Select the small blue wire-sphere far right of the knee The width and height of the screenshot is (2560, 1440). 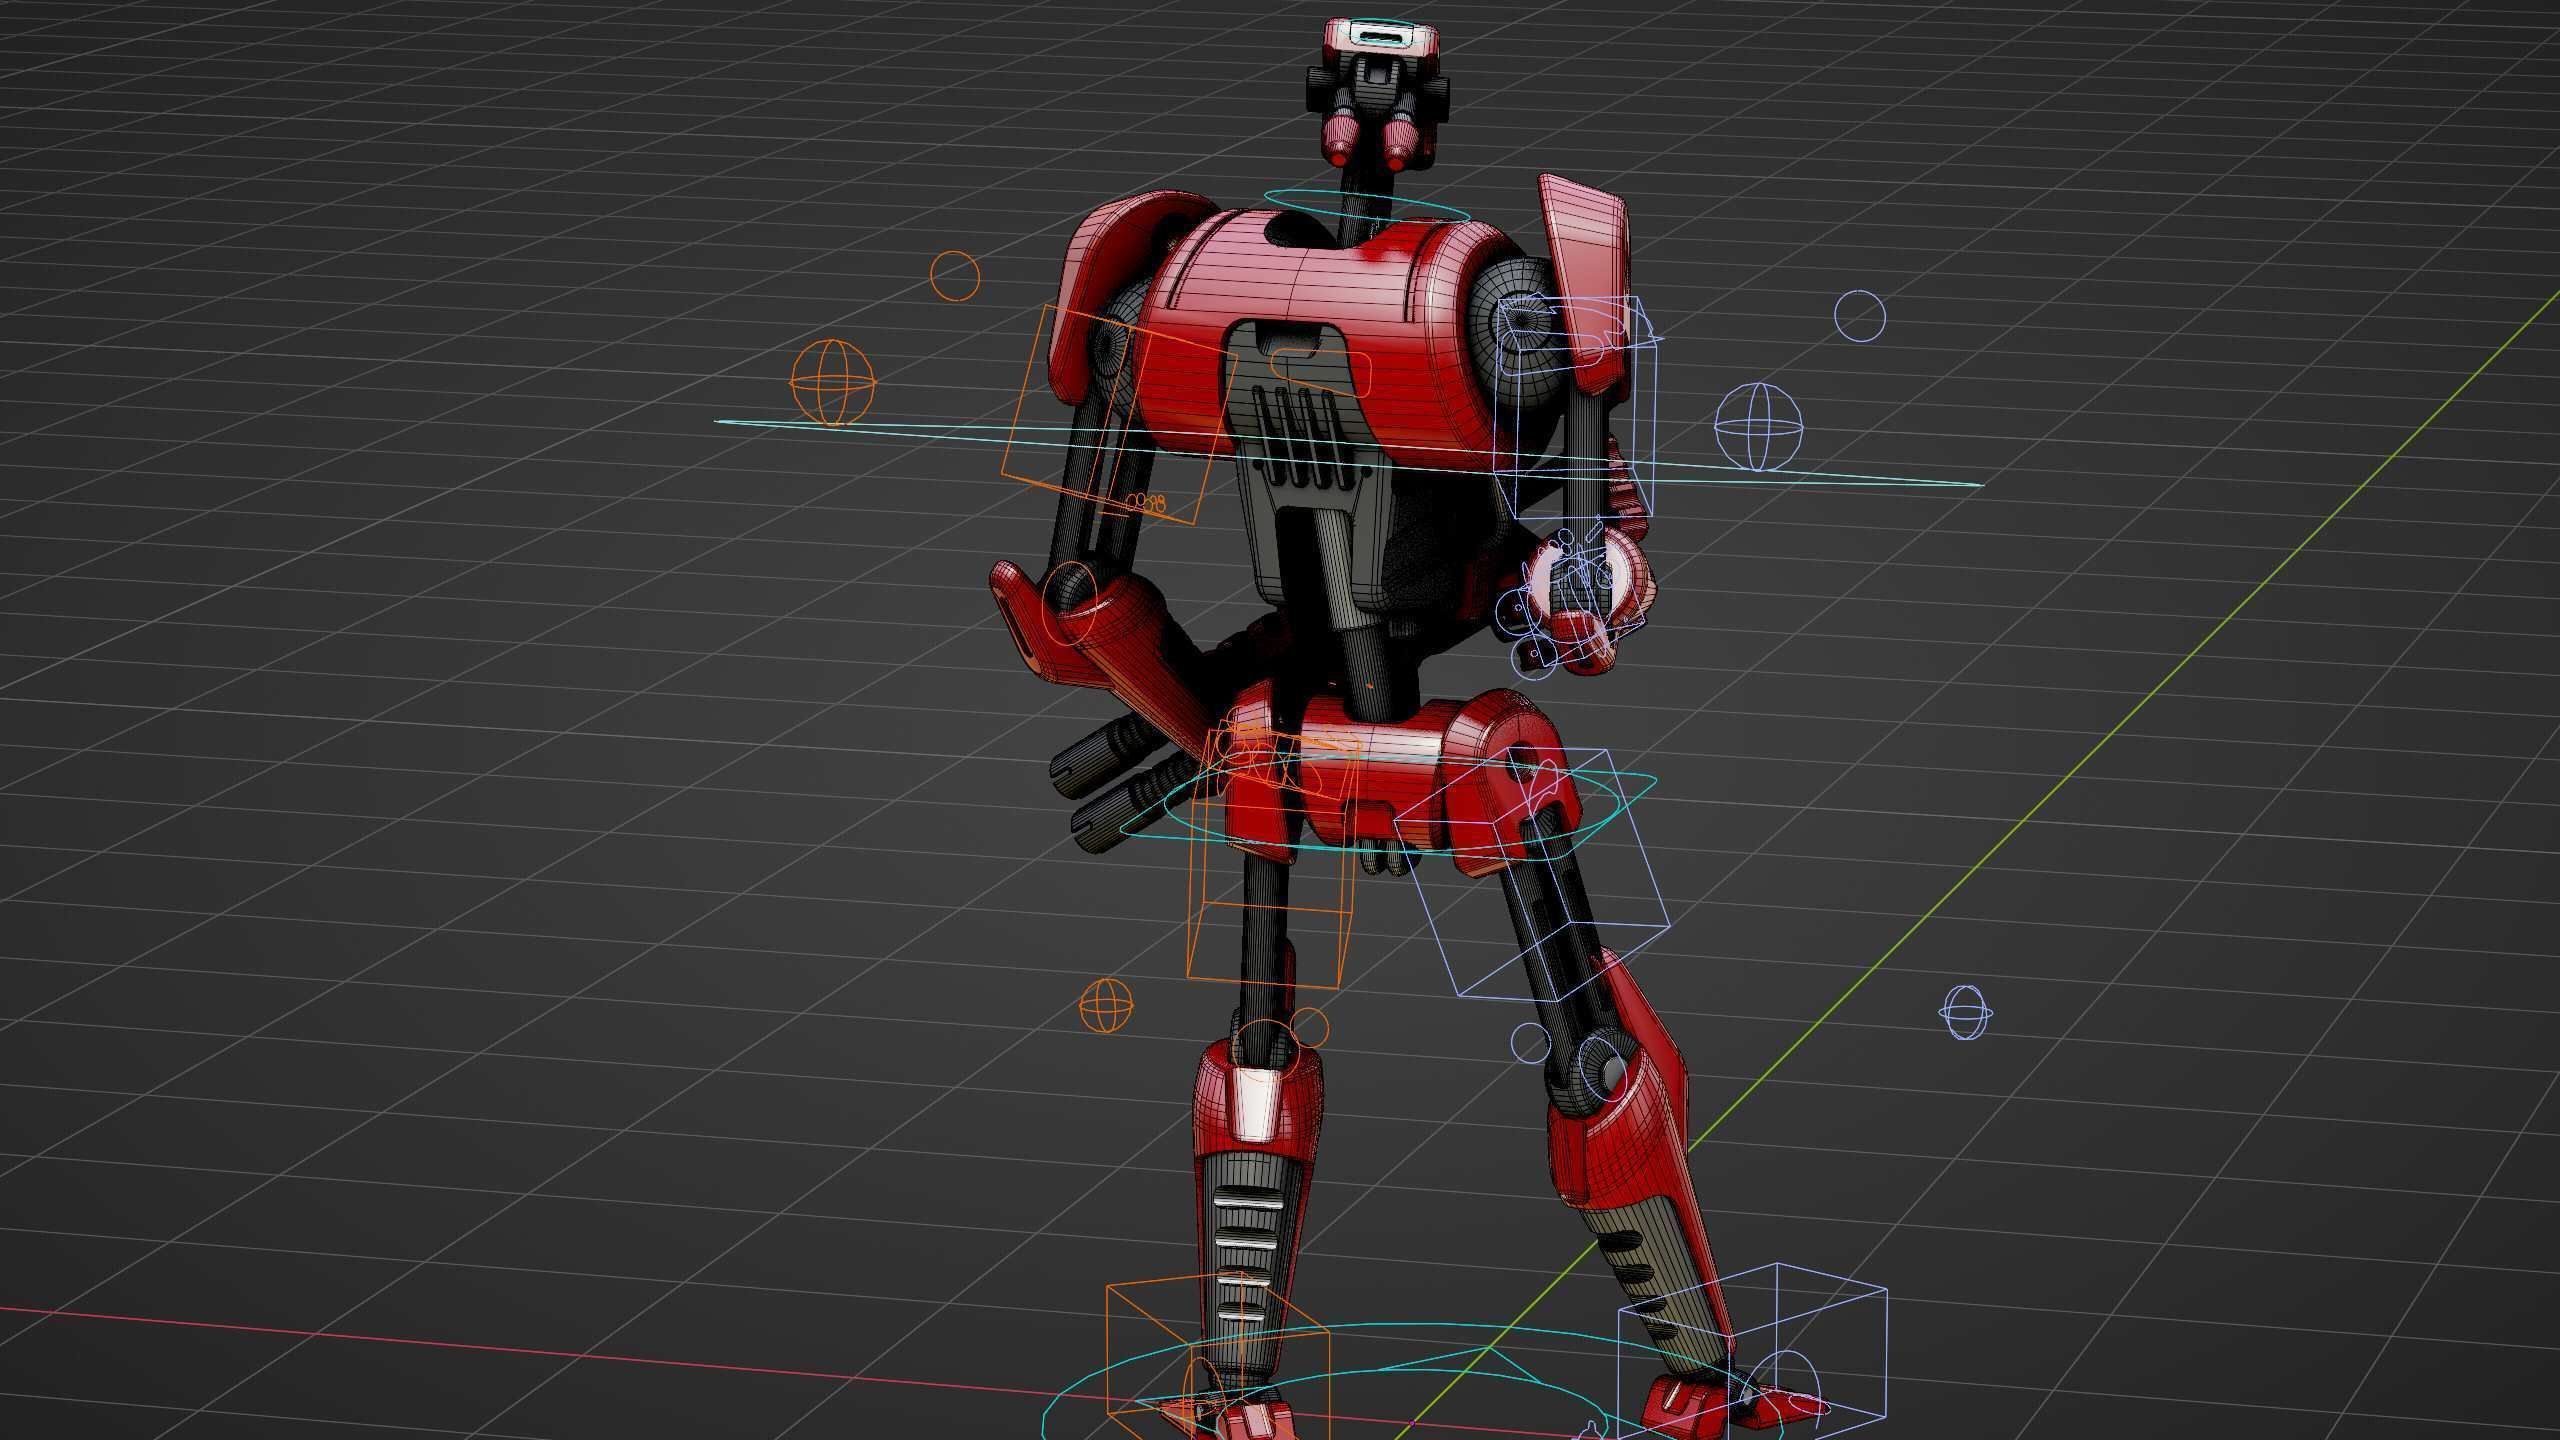coord(1965,1012)
